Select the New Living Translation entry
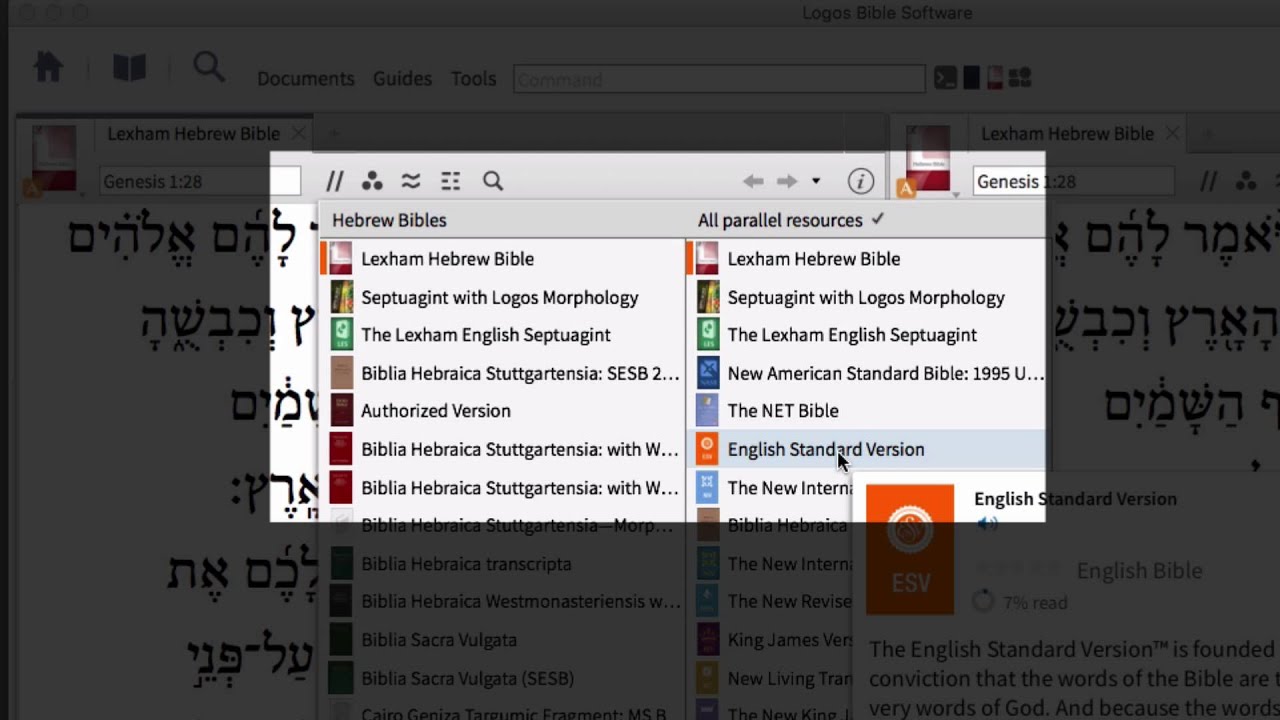This screenshot has height=720, width=1280. click(x=770, y=677)
